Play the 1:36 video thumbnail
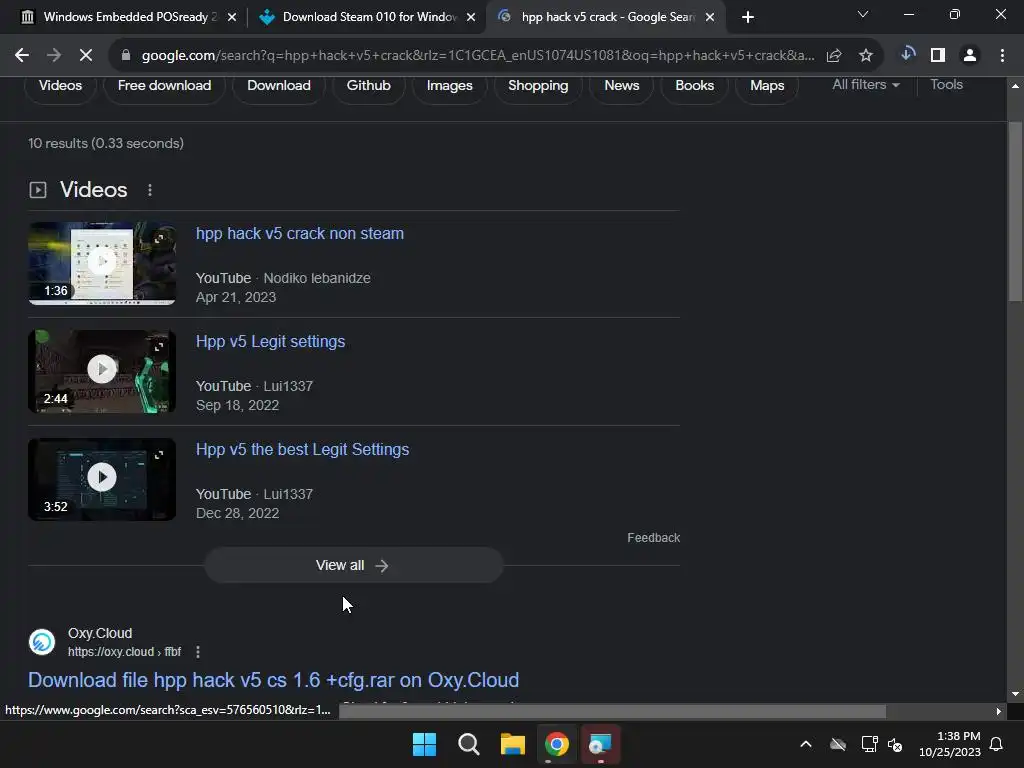1024x768 pixels. click(x=102, y=263)
